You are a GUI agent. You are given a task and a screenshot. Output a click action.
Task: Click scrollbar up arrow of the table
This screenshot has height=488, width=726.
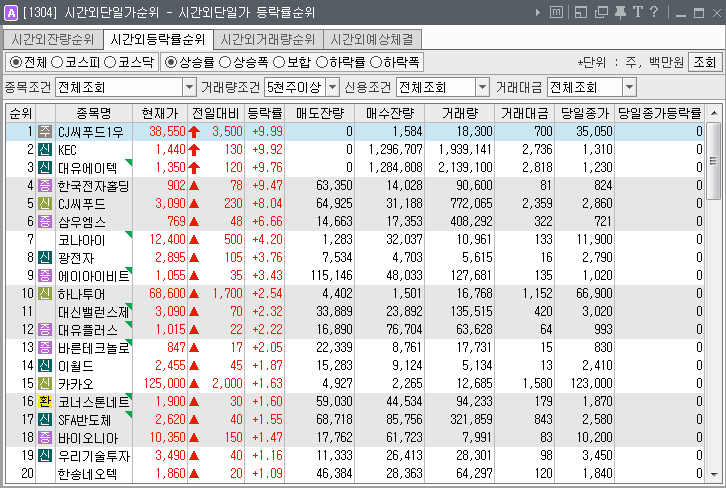[714, 113]
